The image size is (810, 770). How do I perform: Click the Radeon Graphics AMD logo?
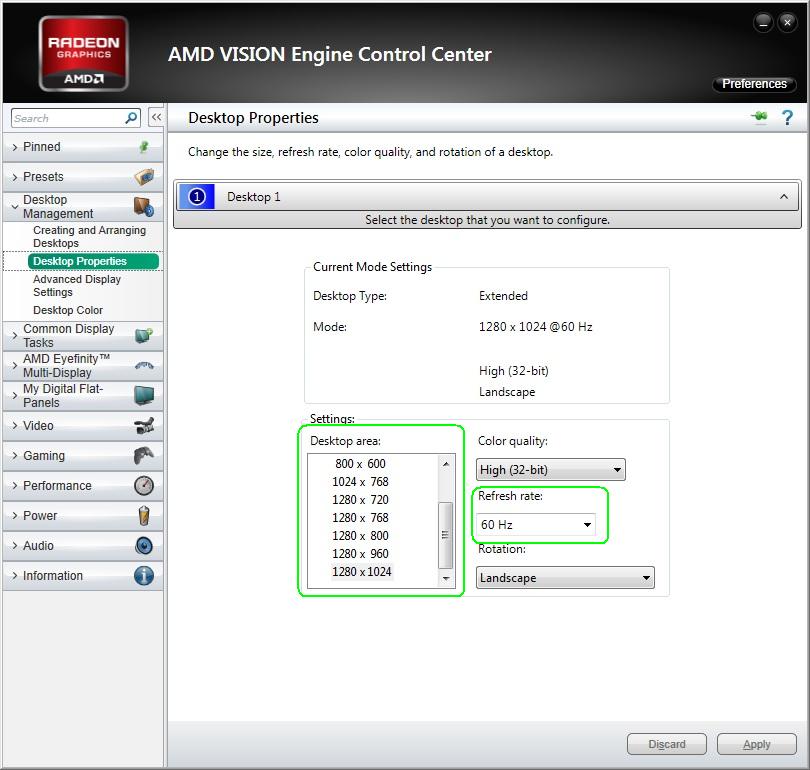[84, 54]
